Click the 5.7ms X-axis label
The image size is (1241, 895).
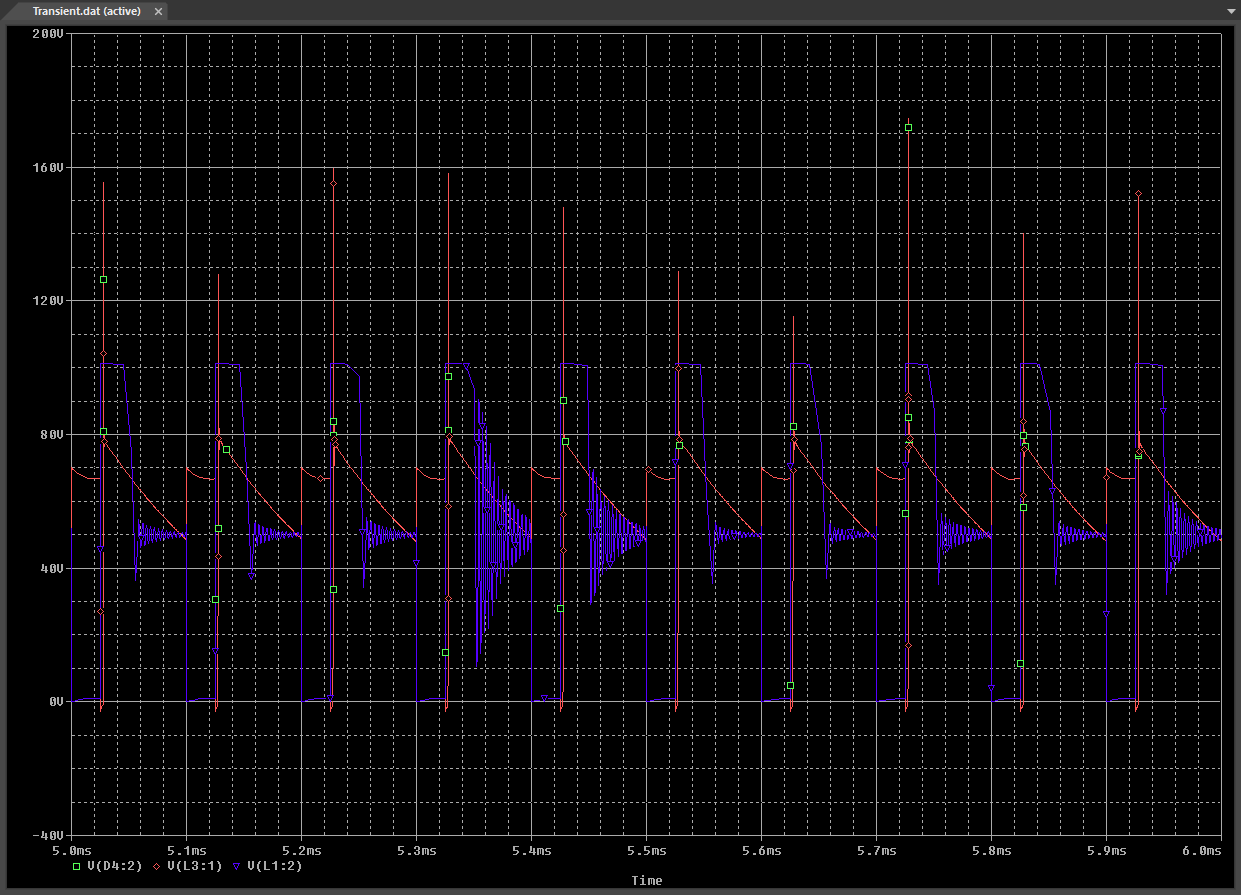[877, 850]
